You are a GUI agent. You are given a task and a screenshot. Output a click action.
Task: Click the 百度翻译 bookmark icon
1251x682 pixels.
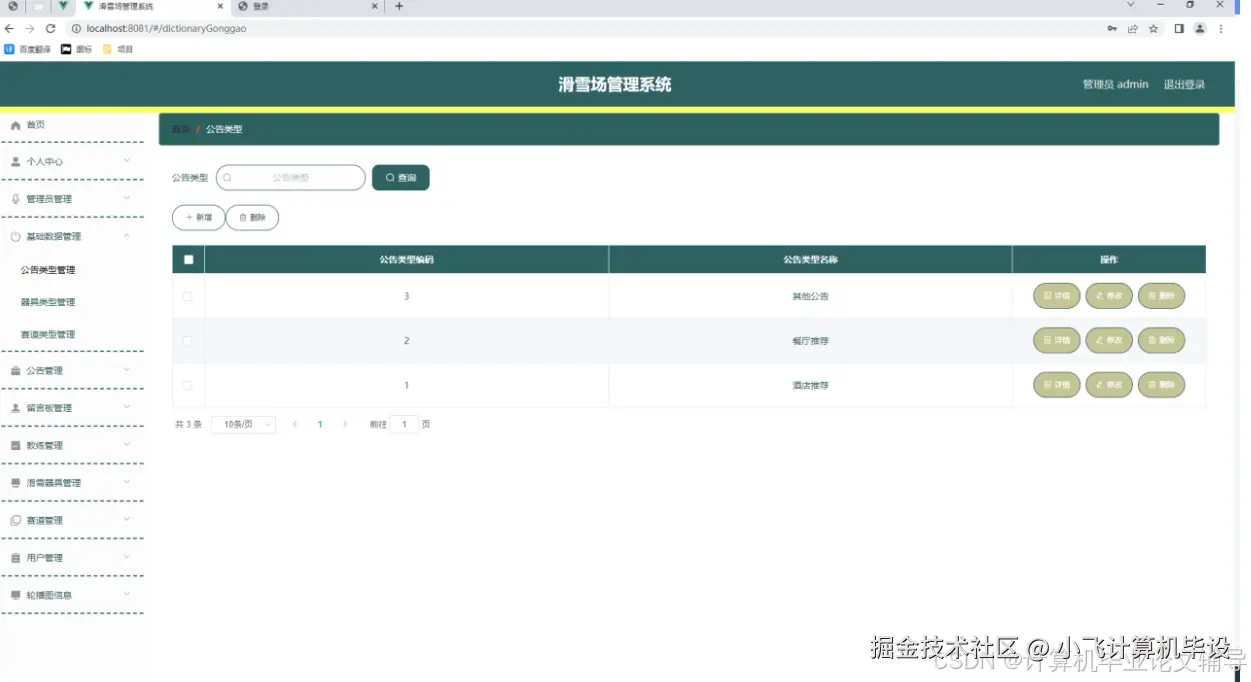10,49
